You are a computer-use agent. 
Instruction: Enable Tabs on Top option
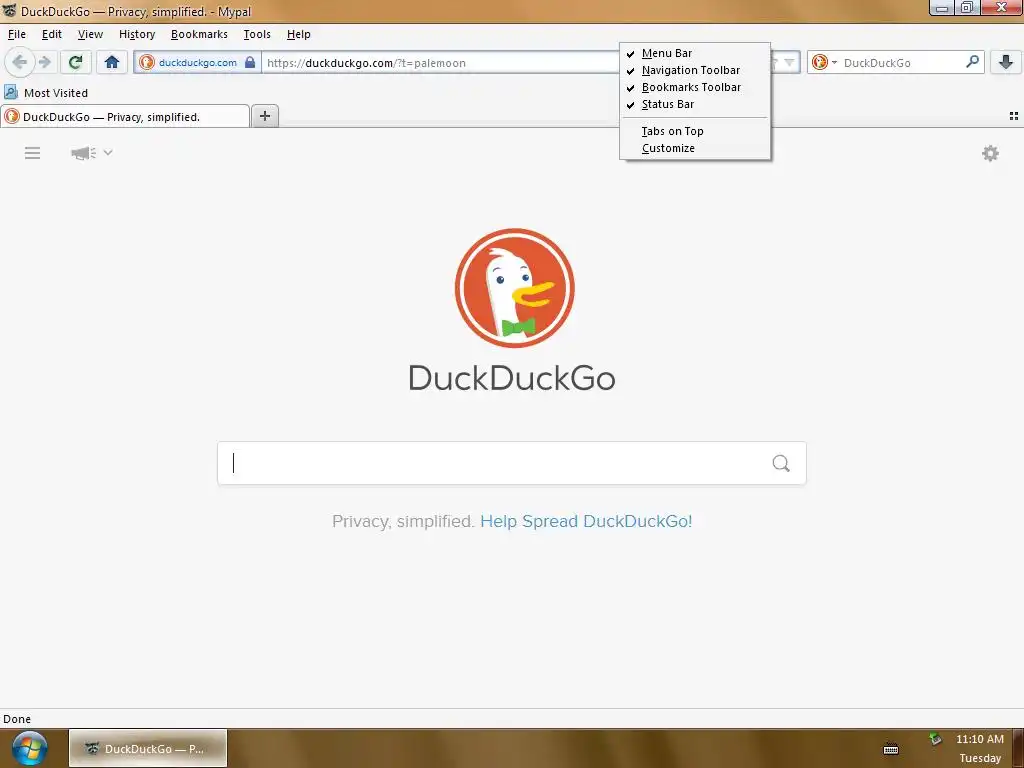695,131
